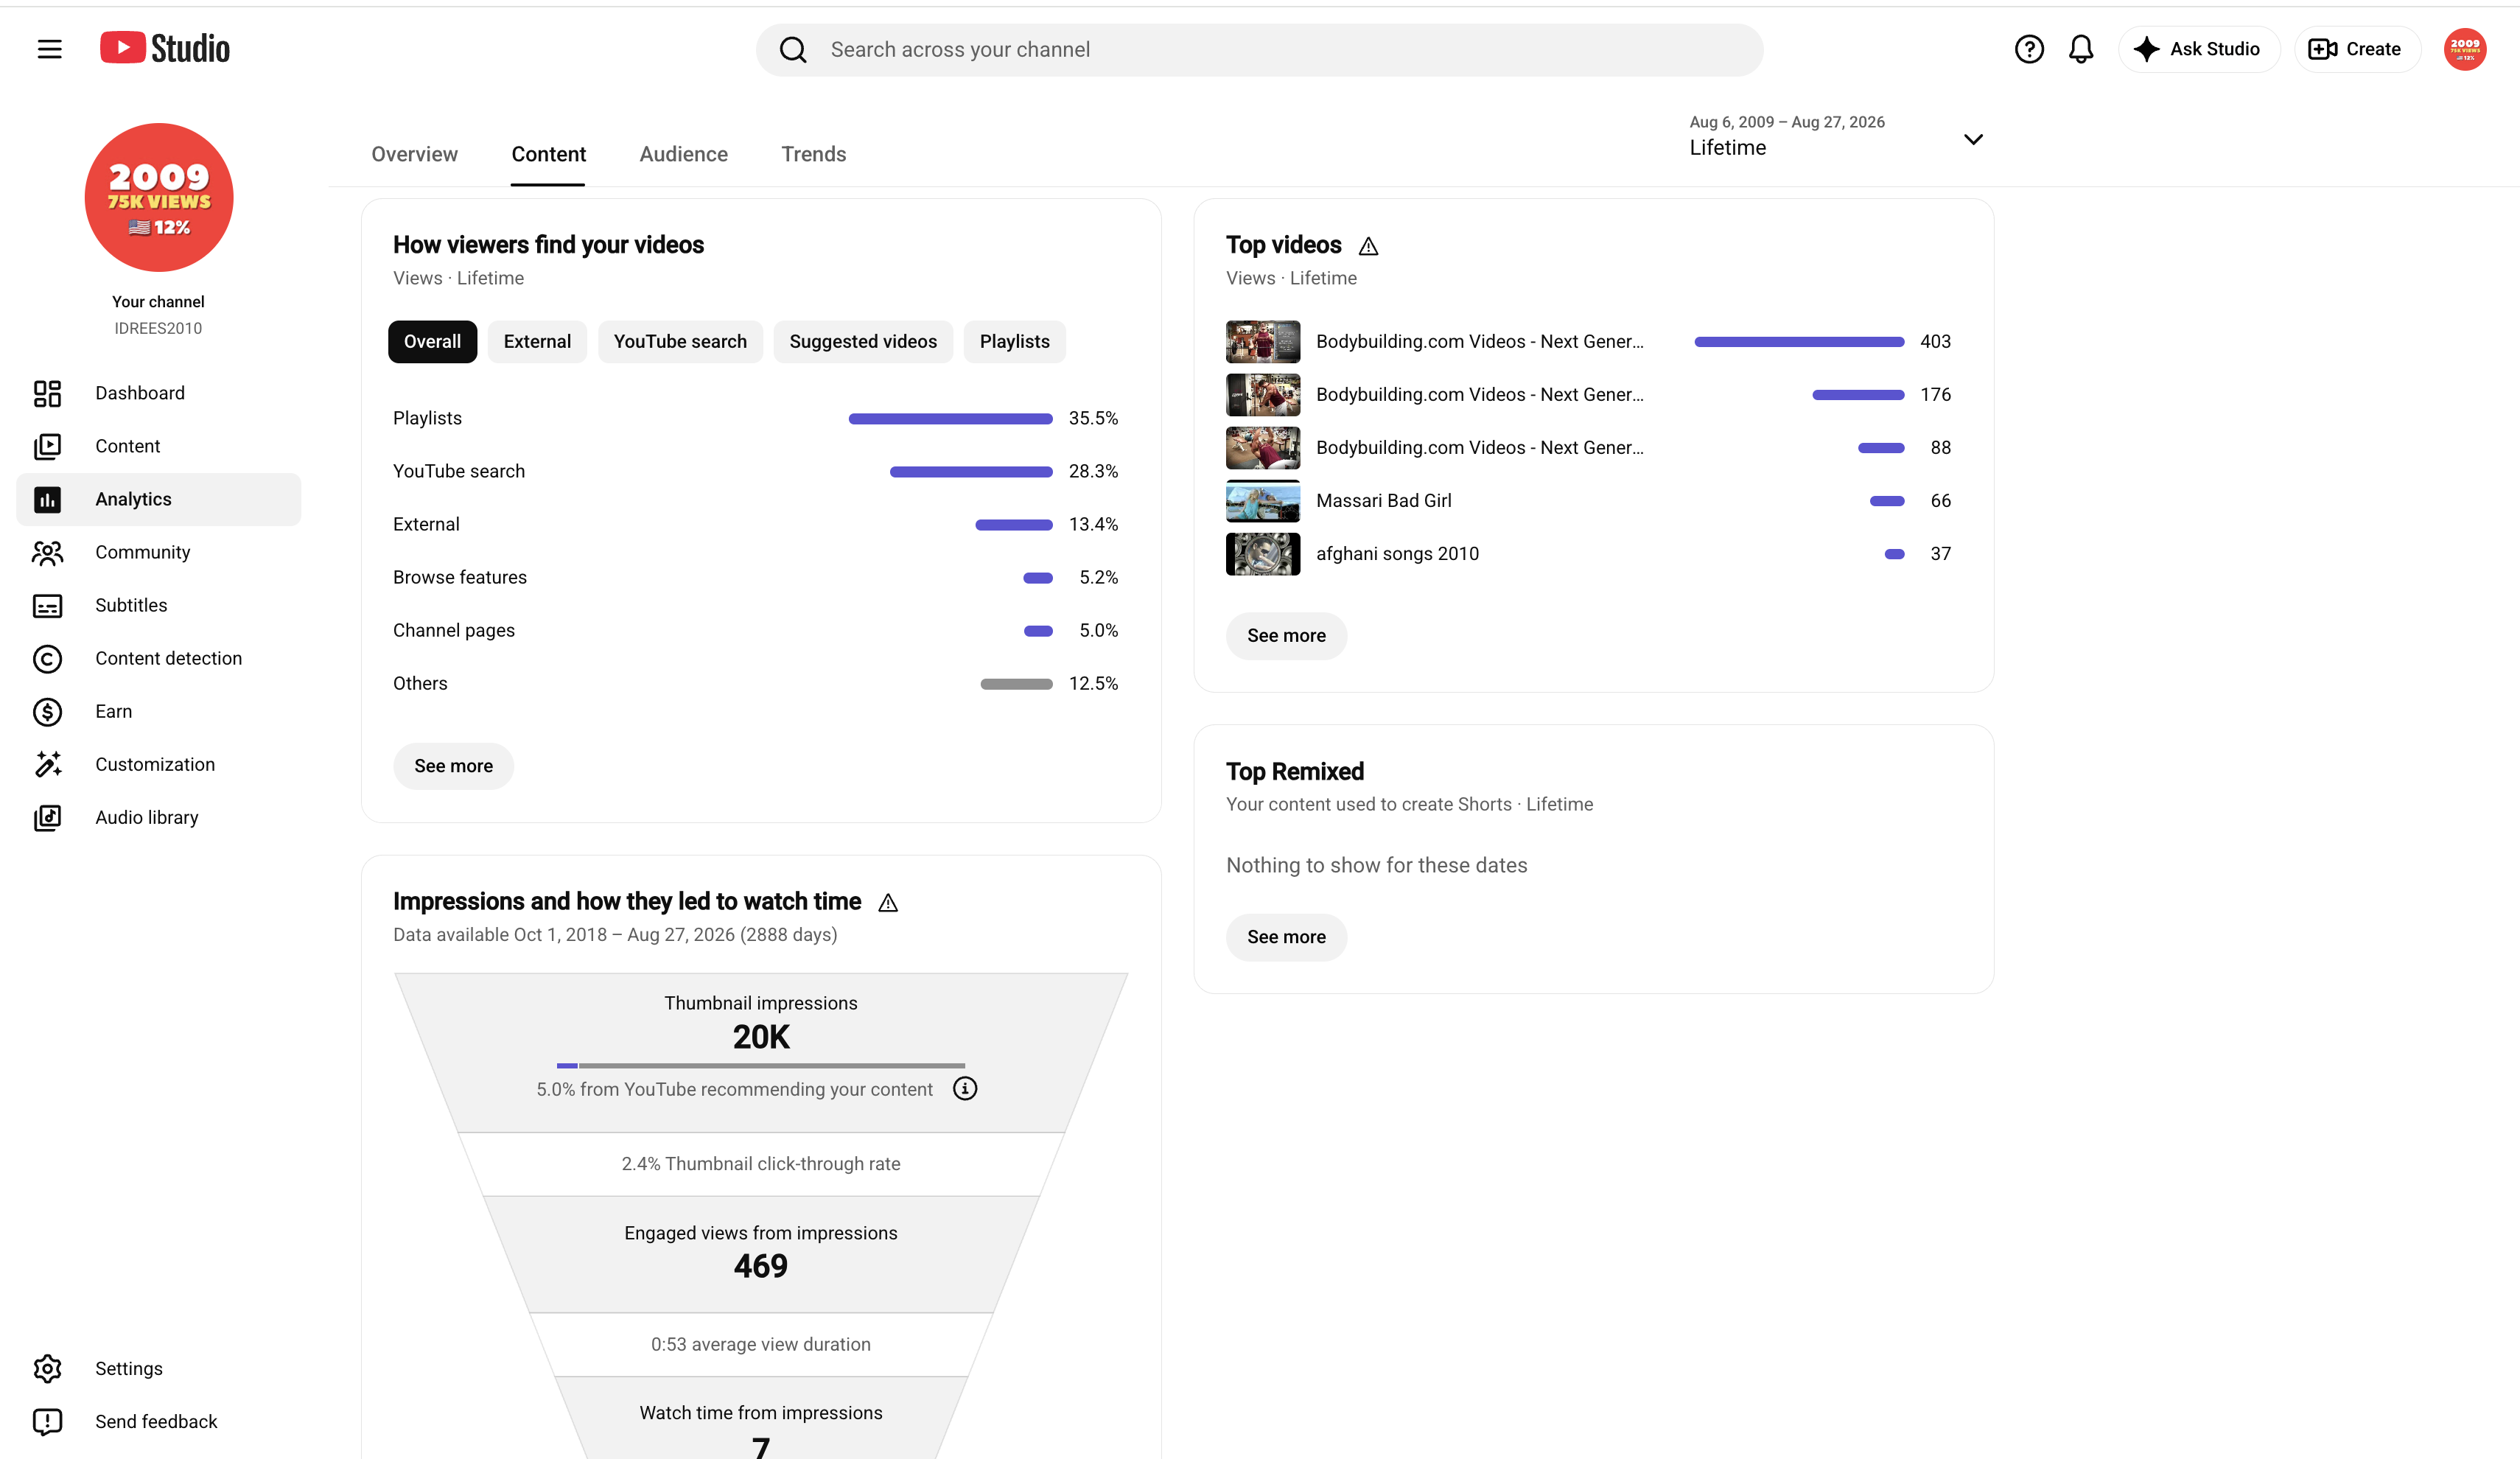Image resolution: width=2520 pixels, height=1459 pixels.
Task: Click Engaged views from impressions 469
Action: click(x=761, y=1266)
